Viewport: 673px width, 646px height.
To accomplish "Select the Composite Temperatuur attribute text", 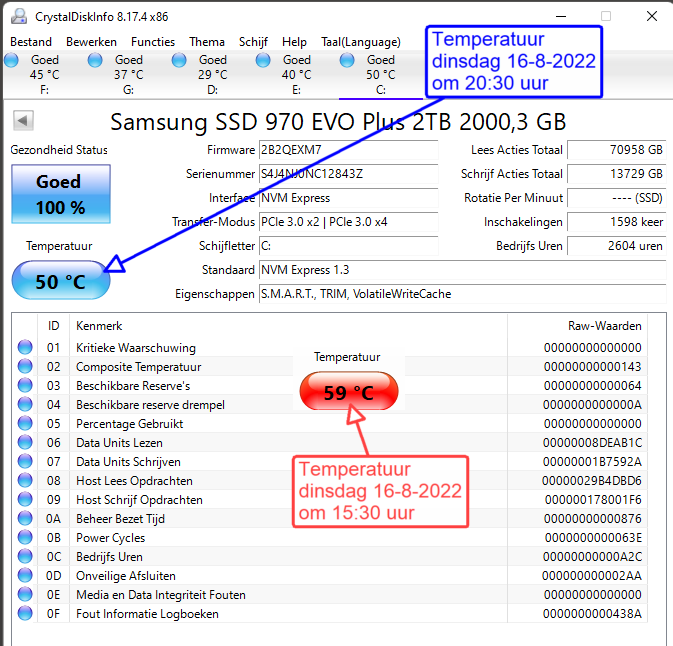I will pyautogui.click(x=139, y=367).
